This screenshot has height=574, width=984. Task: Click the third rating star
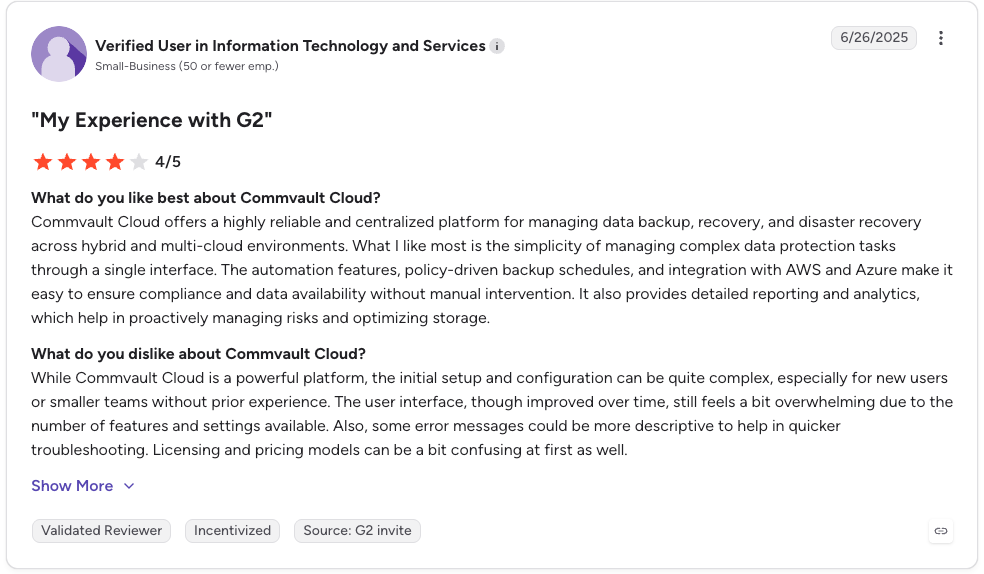coord(91,162)
